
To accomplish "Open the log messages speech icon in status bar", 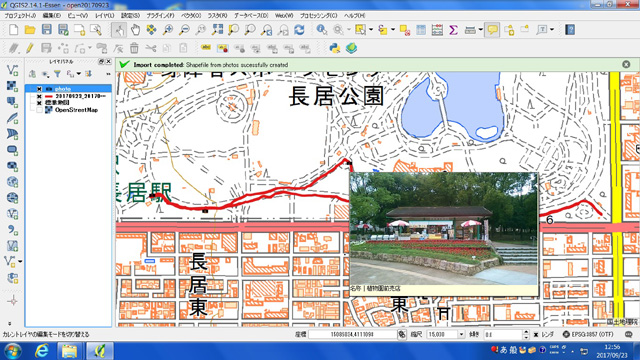I will click(629, 334).
